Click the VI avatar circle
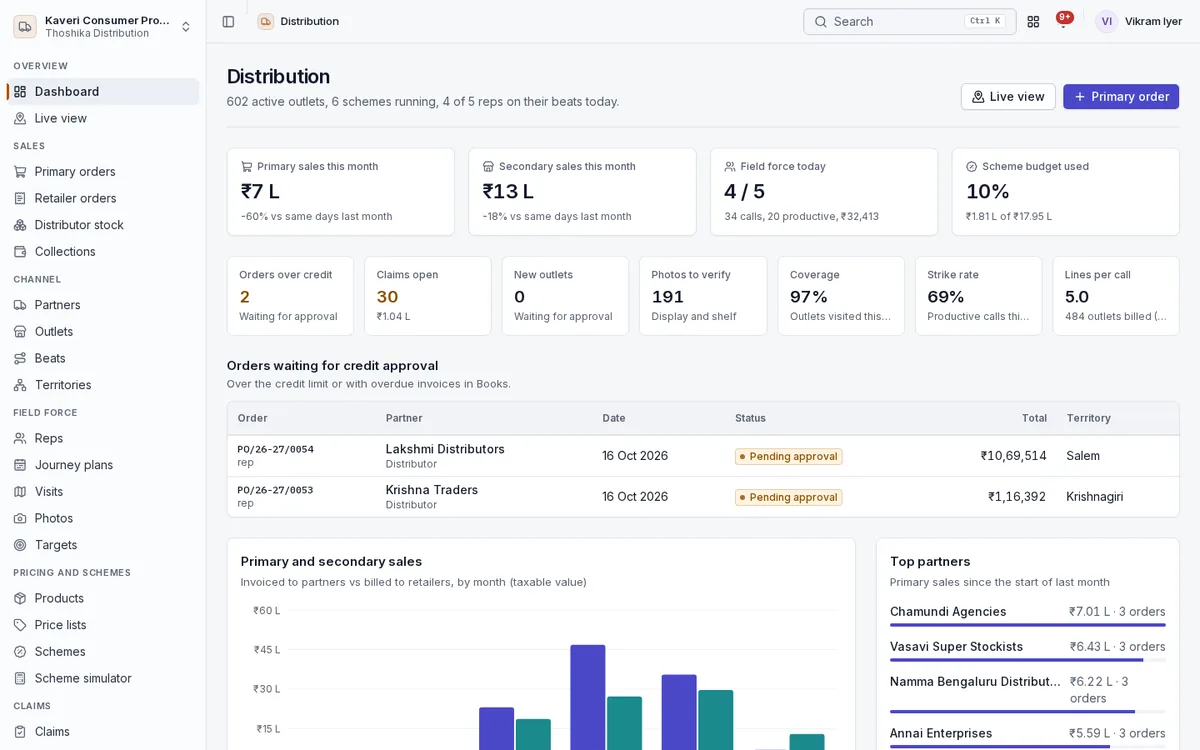This screenshot has width=1200, height=750. point(1106,21)
